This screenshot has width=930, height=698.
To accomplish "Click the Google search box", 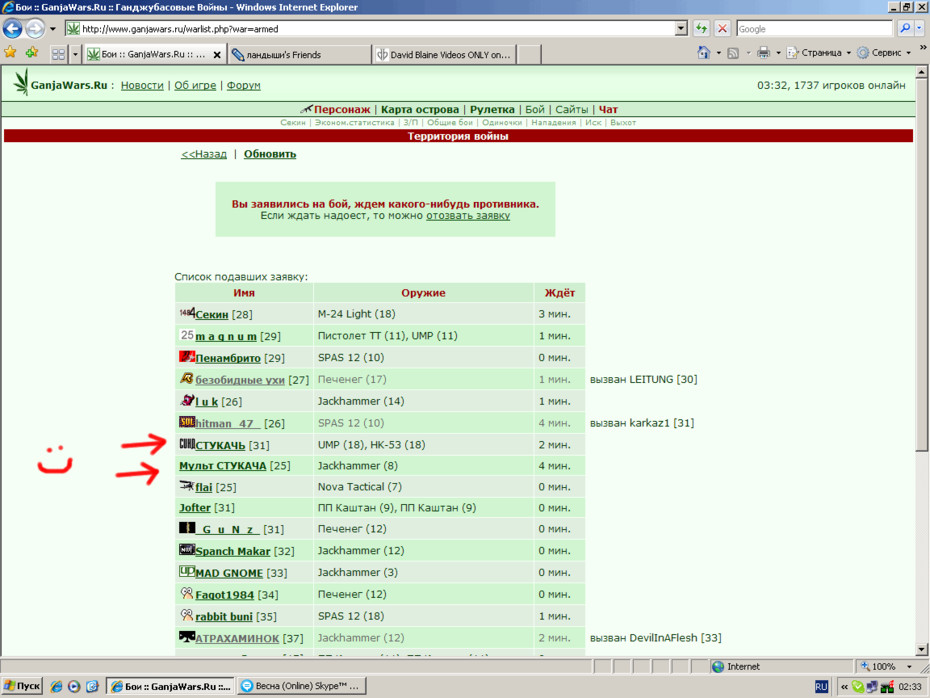I will [x=814, y=28].
